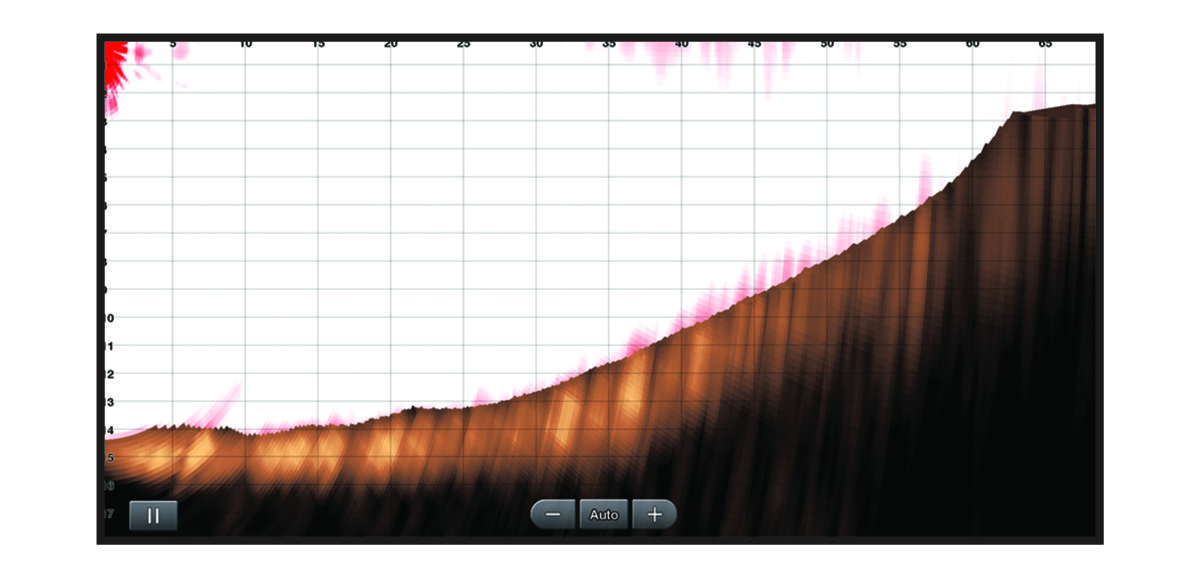Click the 30 marker on the range scale
The width and height of the screenshot is (1200, 578).
coord(535,42)
